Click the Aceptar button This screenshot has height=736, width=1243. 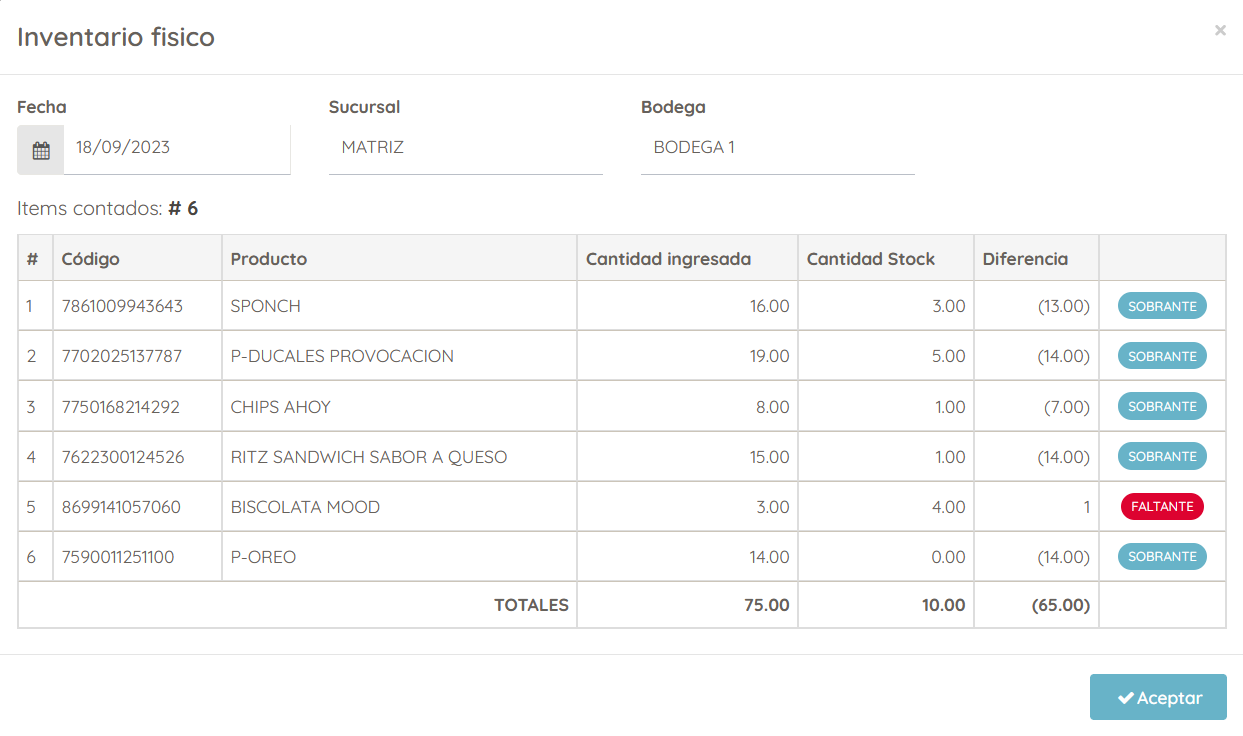coord(1158,697)
